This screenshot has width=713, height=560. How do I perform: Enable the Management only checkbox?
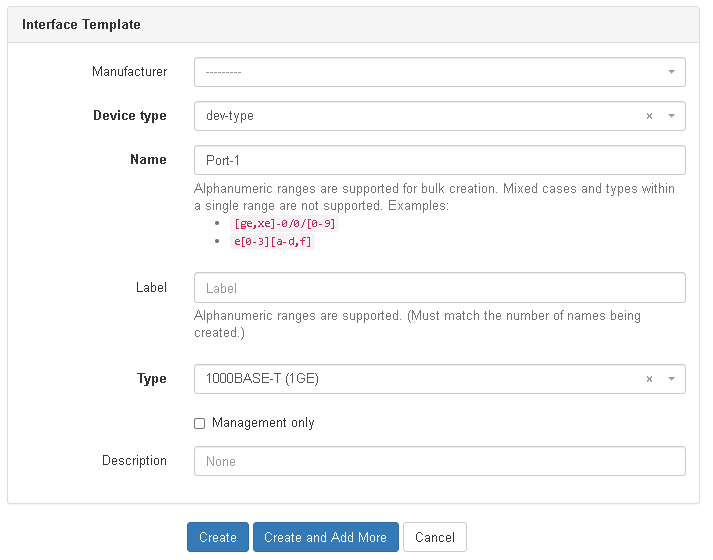(199, 423)
